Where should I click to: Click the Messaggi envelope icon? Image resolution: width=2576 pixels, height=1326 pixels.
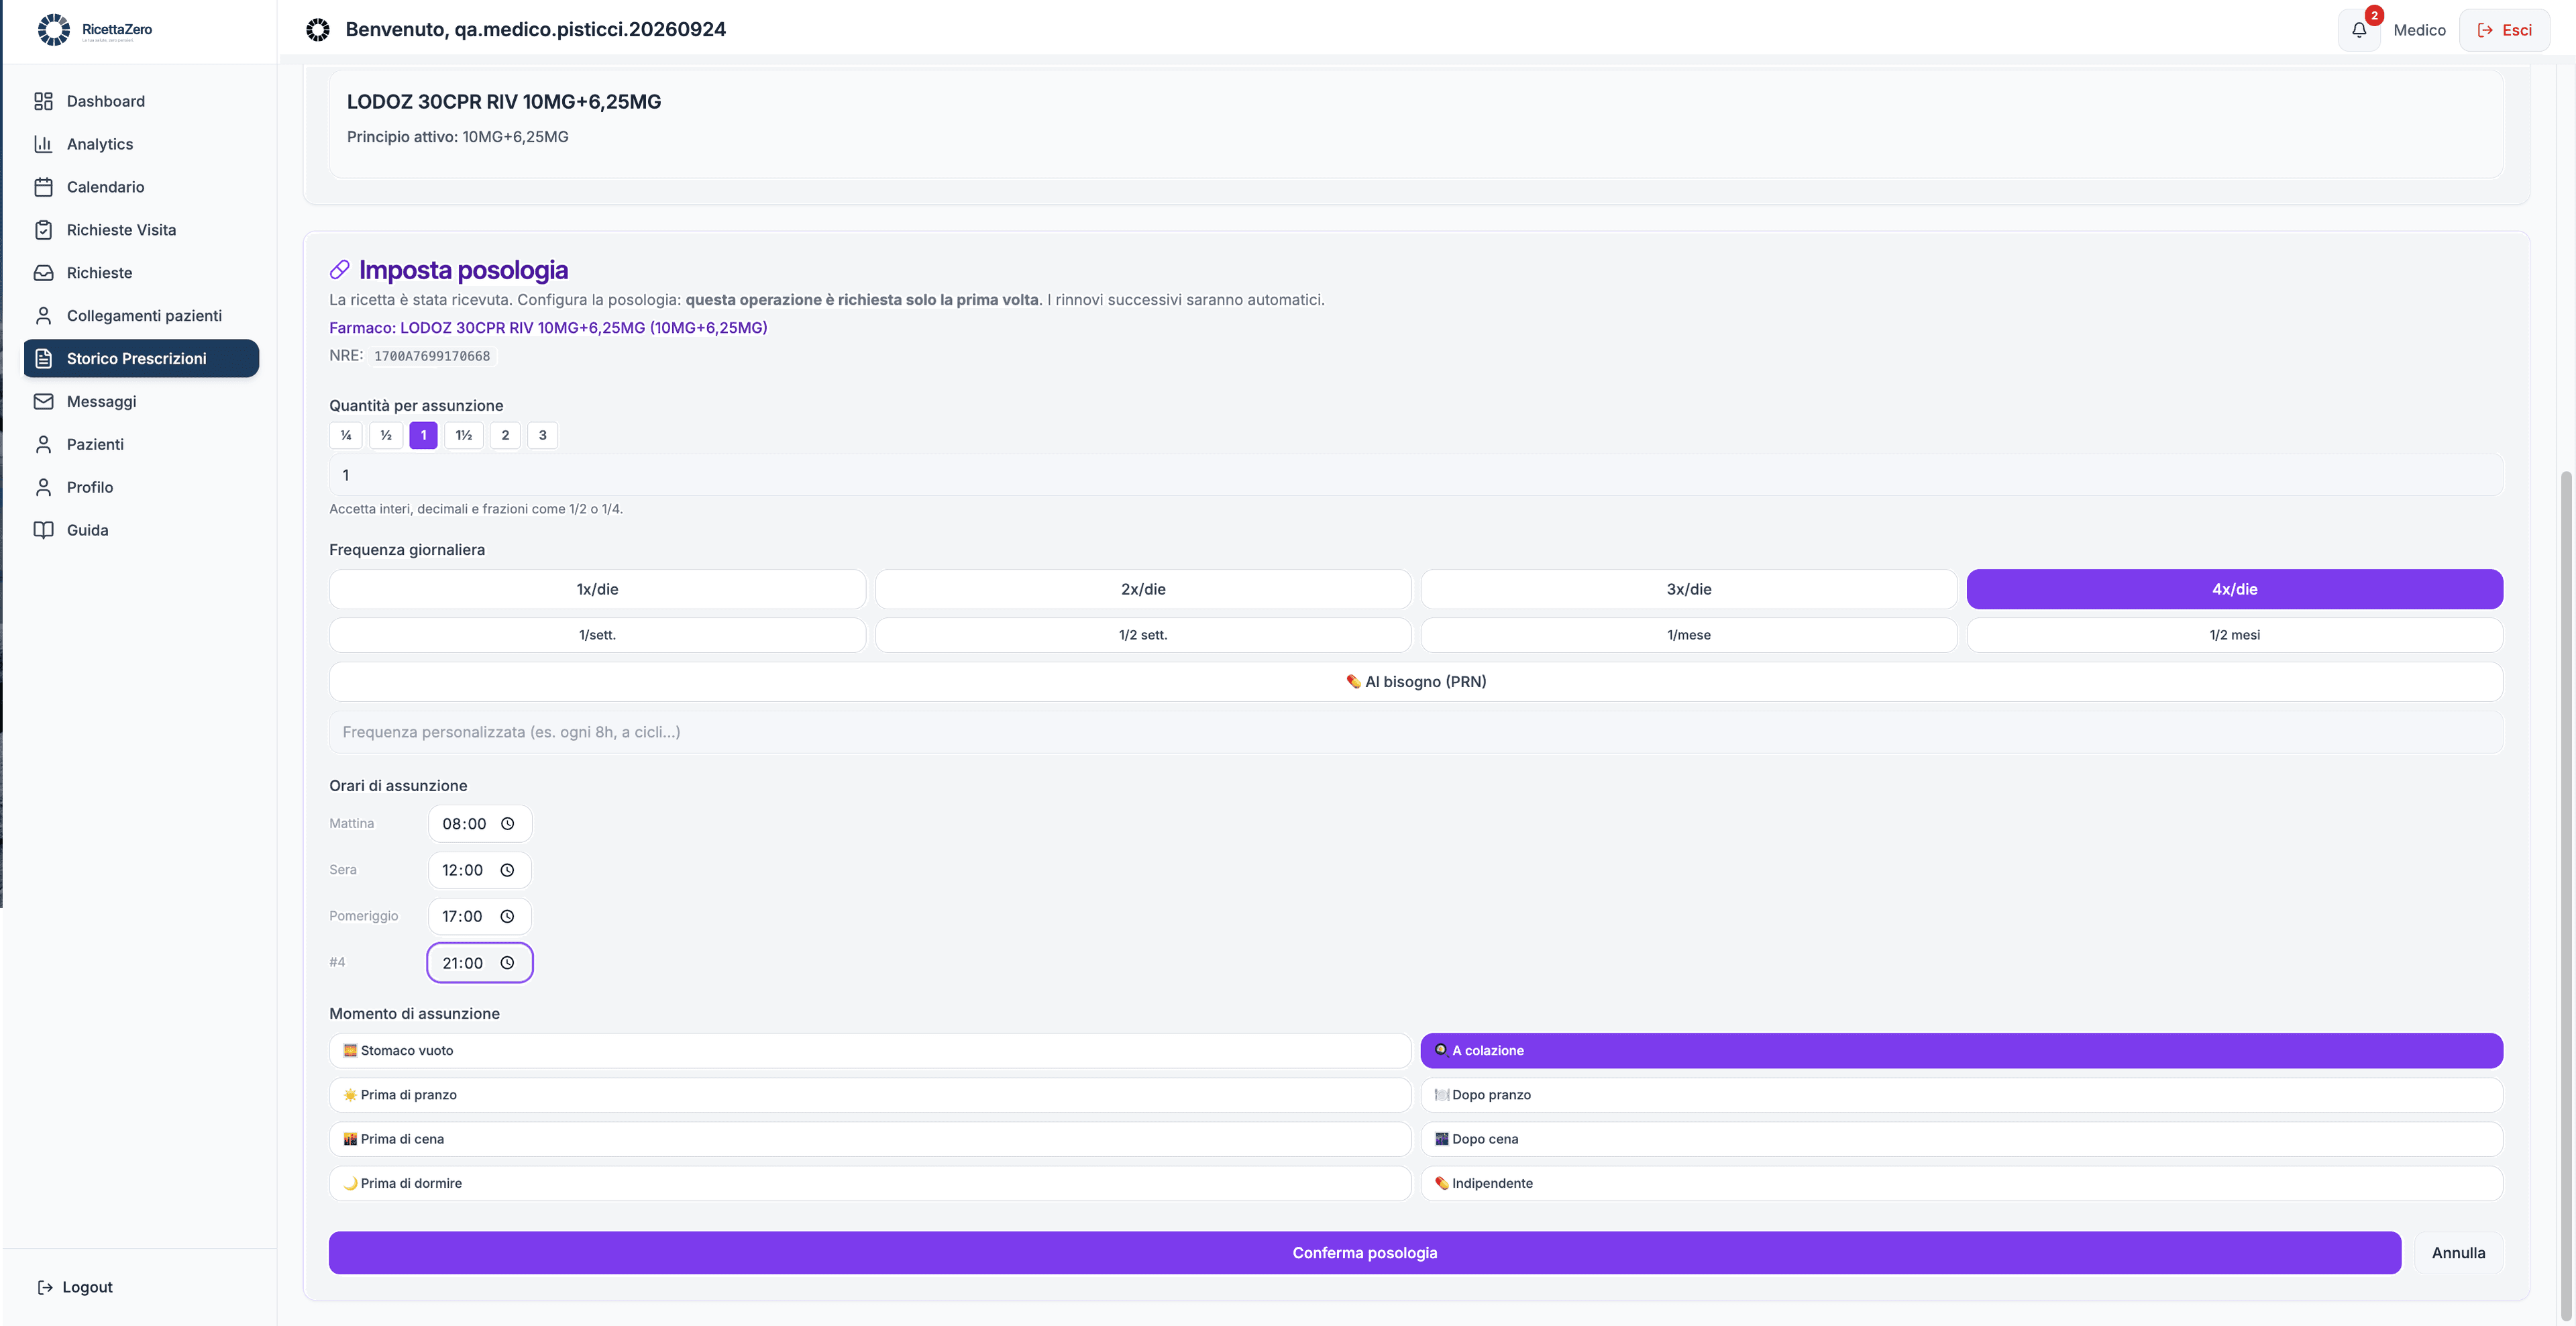point(43,401)
